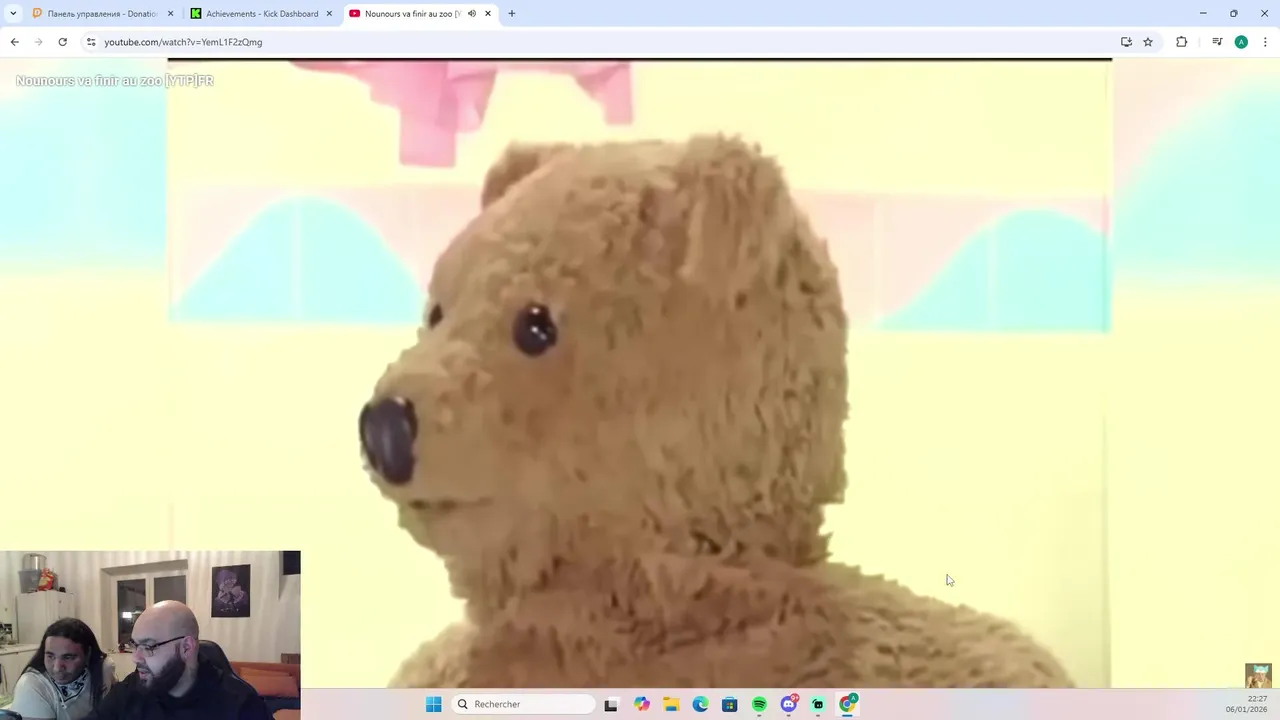Open Chrome's three-dot menu

click(1265, 42)
